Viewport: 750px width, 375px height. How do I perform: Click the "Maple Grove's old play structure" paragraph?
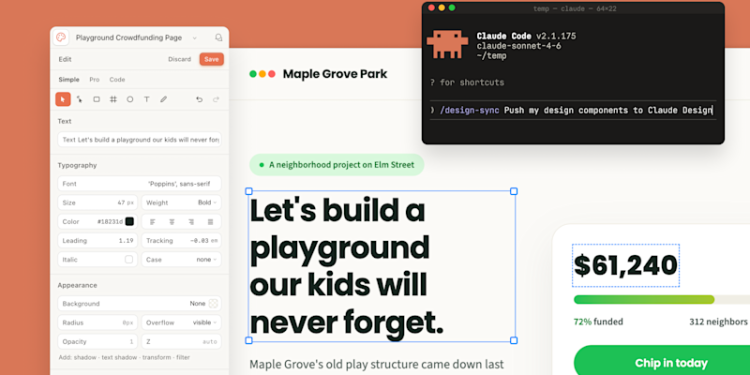(x=376, y=364)
